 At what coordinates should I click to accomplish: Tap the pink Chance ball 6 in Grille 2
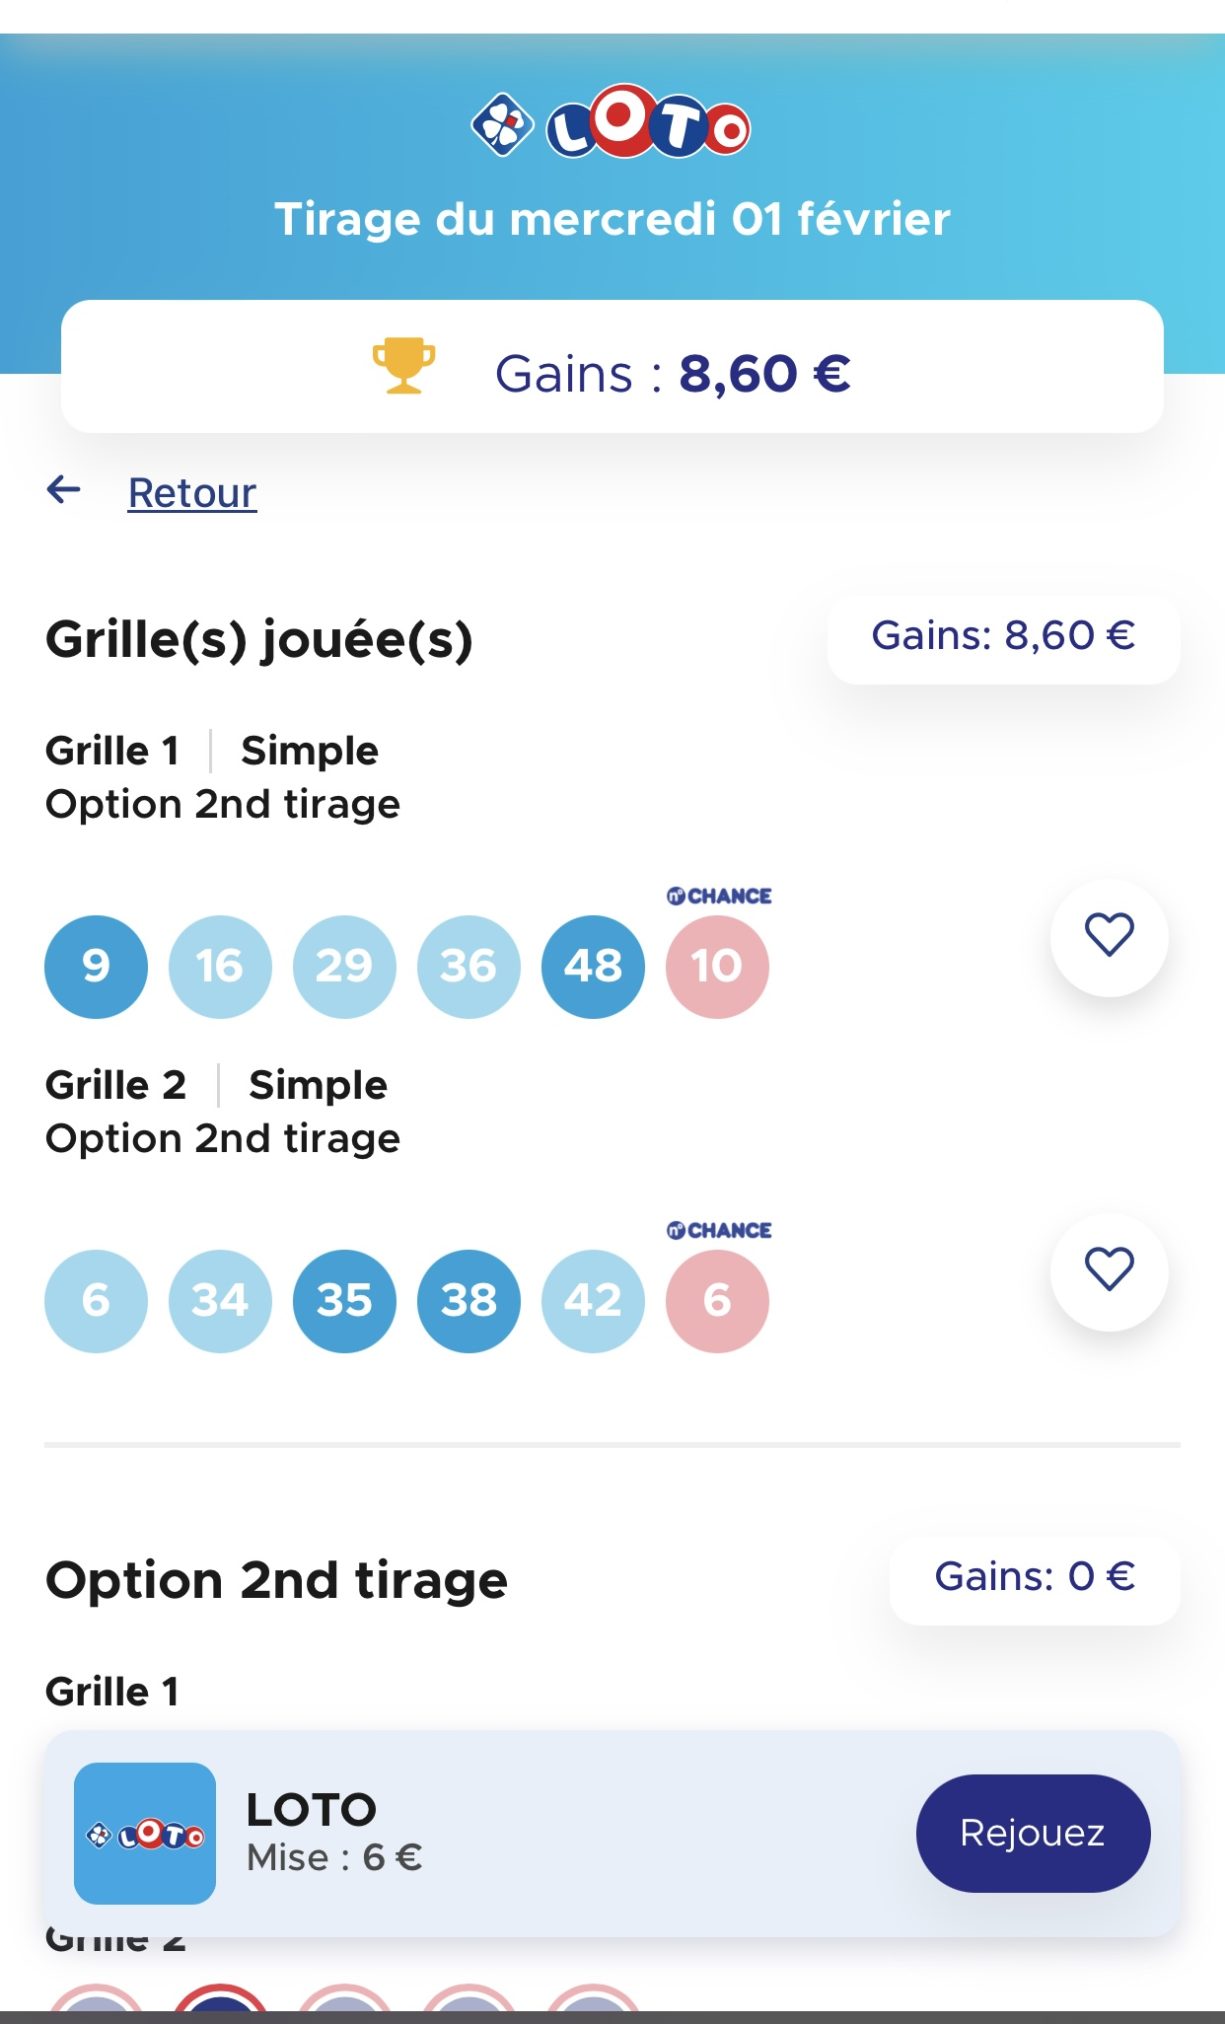717,1300
